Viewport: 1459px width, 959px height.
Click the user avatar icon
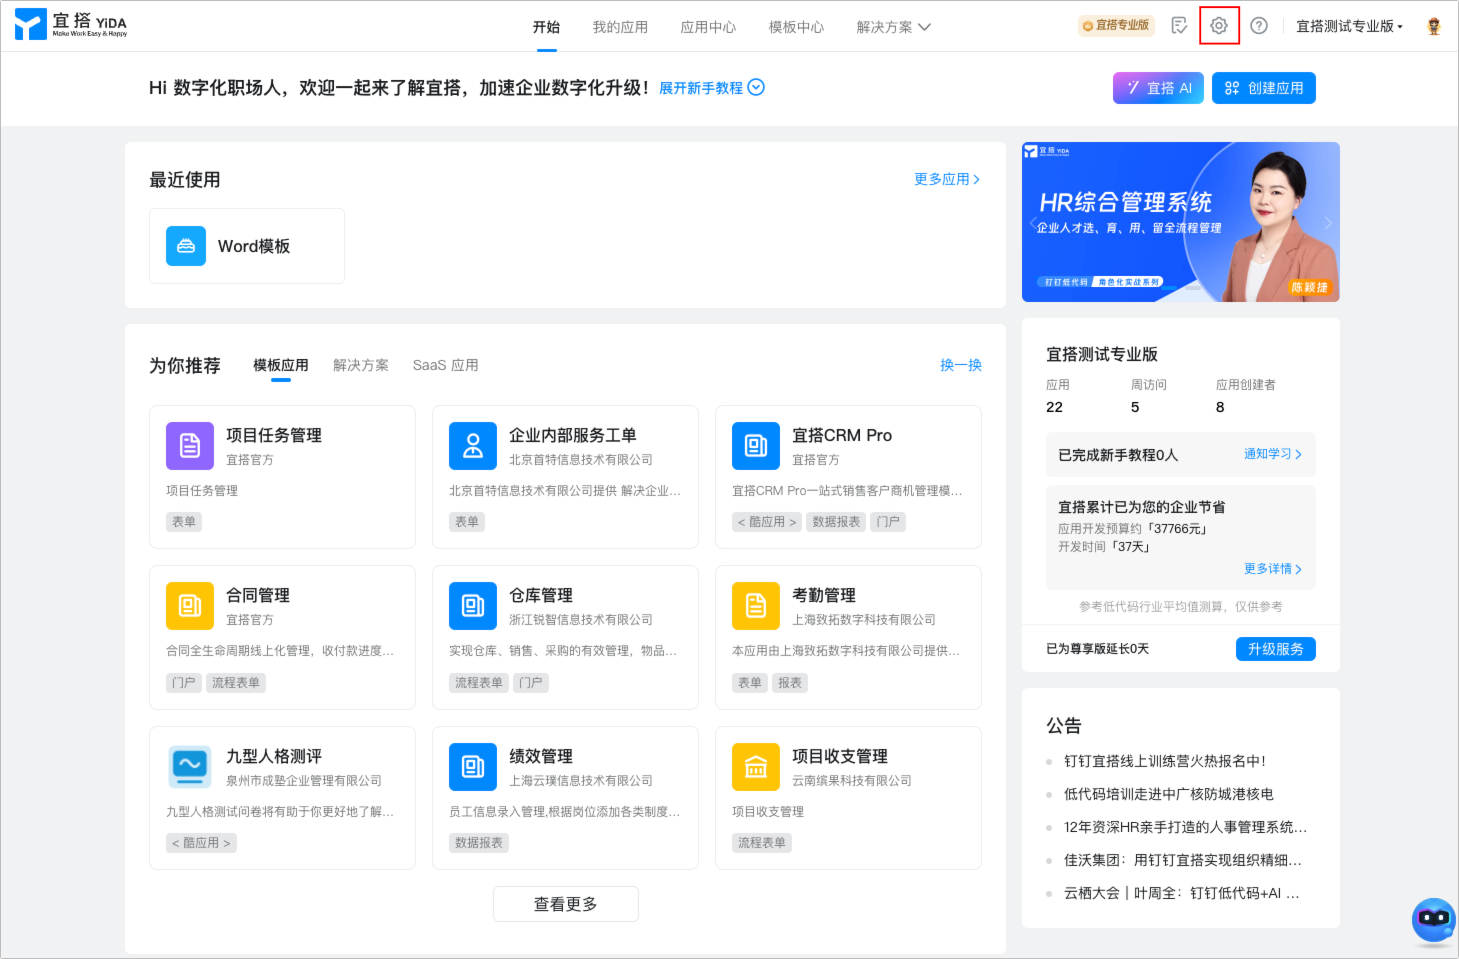1434,26
